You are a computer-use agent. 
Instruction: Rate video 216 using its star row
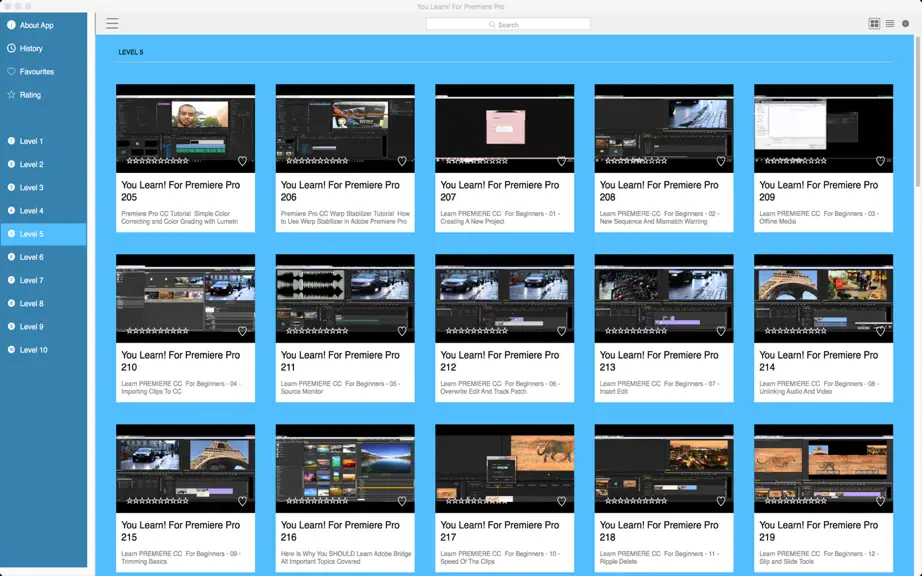click(317, 501)
